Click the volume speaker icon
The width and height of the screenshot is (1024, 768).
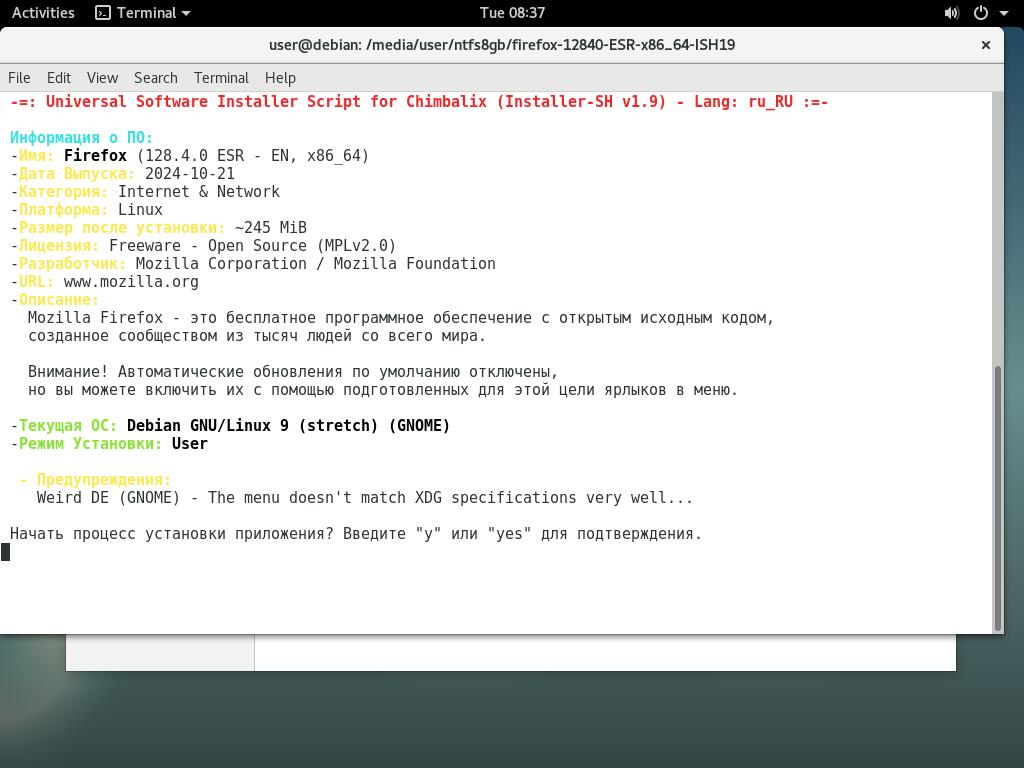click(x=952, y=13)
